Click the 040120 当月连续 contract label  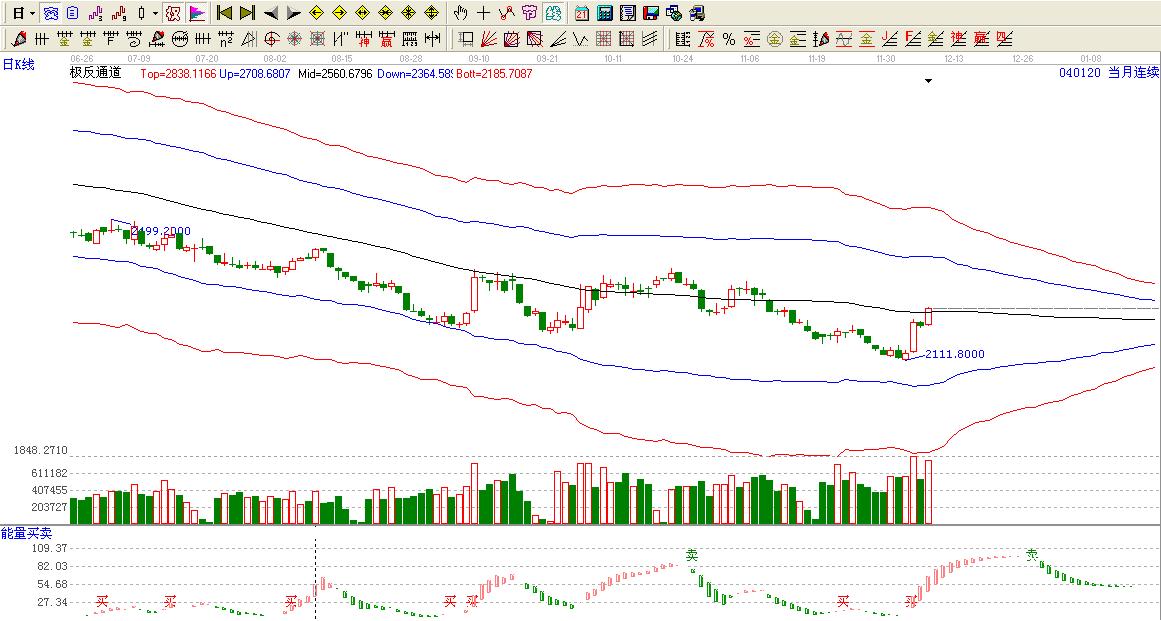1108,72
